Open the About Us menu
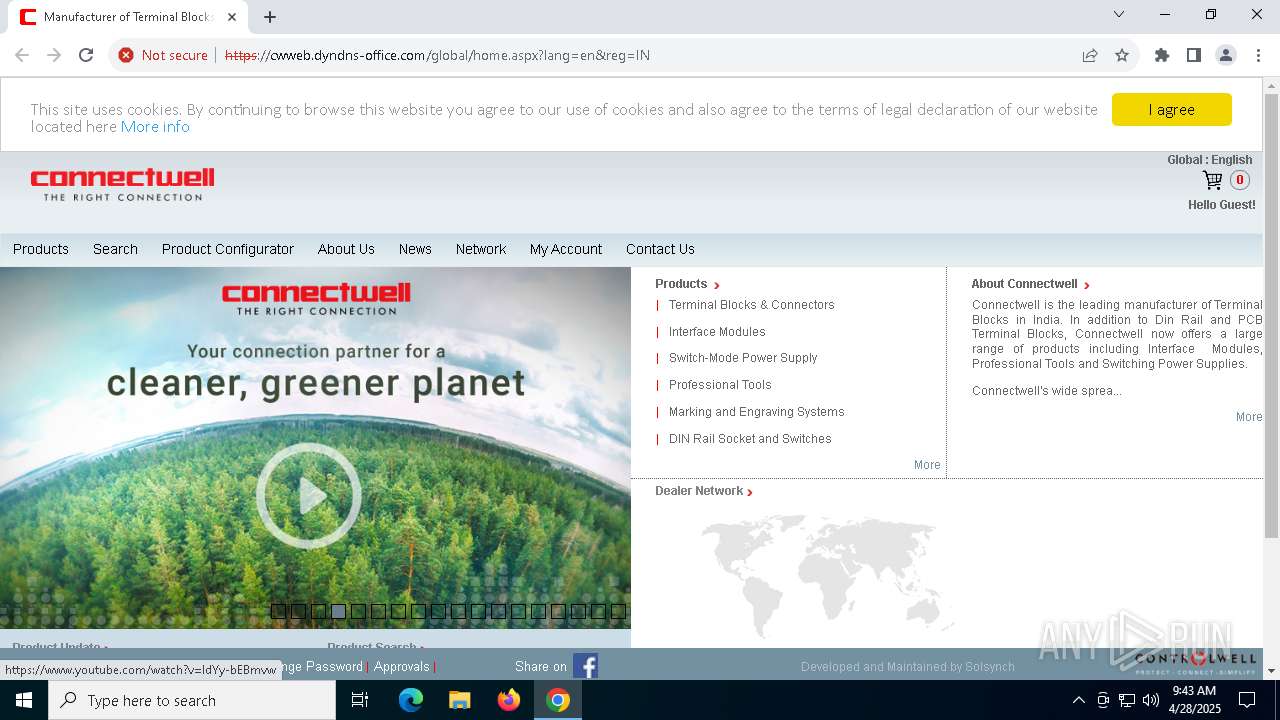1280x720 pixels. [x=346, y=249]
